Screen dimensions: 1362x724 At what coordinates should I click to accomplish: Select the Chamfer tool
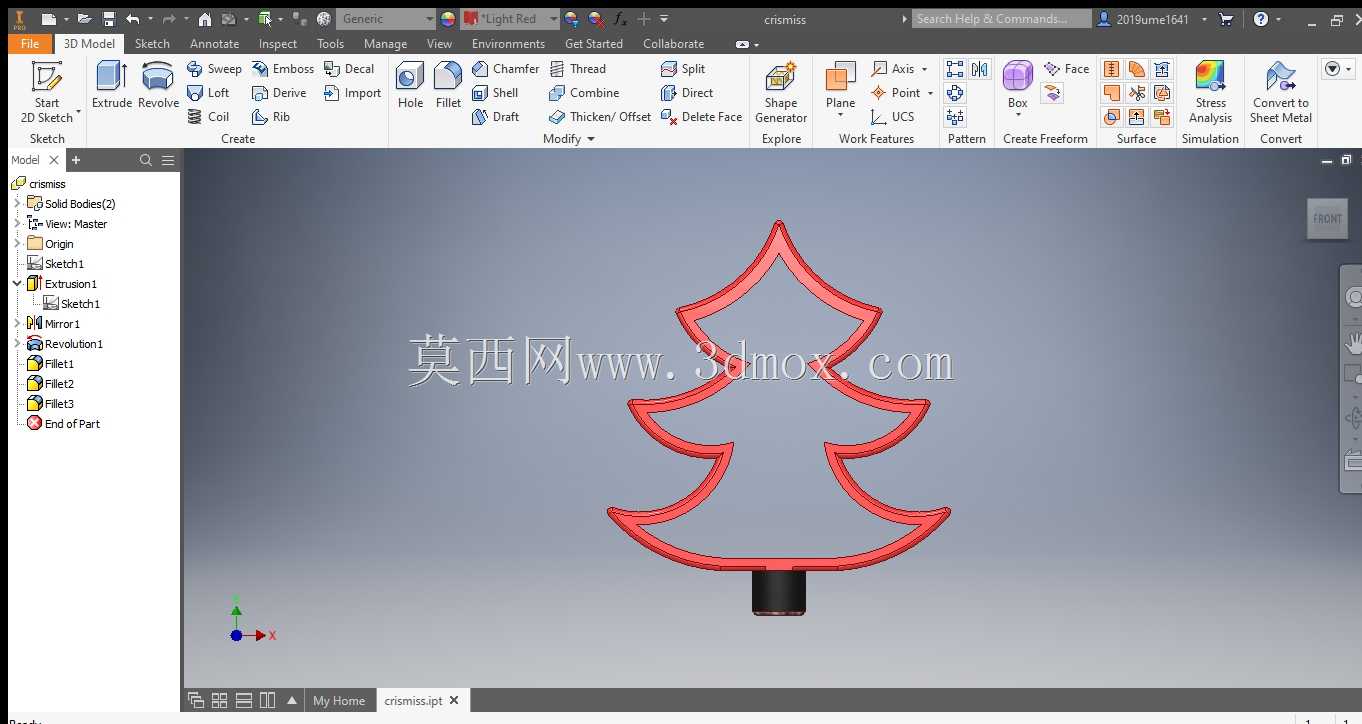point(505,69)
